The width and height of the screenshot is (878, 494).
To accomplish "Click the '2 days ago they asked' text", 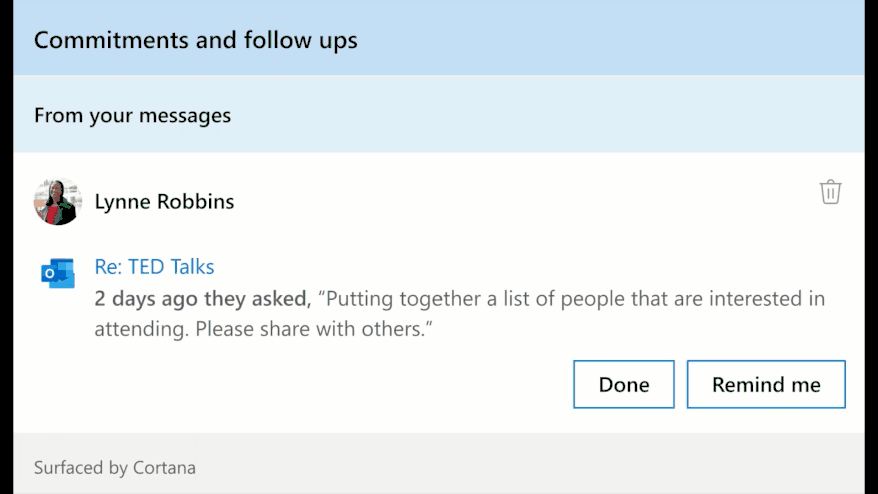I will coord(202,299).
